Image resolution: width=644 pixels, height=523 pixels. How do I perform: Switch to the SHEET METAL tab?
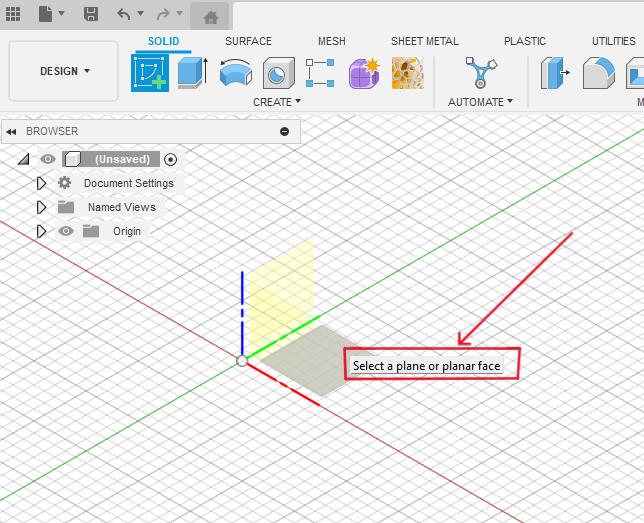pos(425,41)
